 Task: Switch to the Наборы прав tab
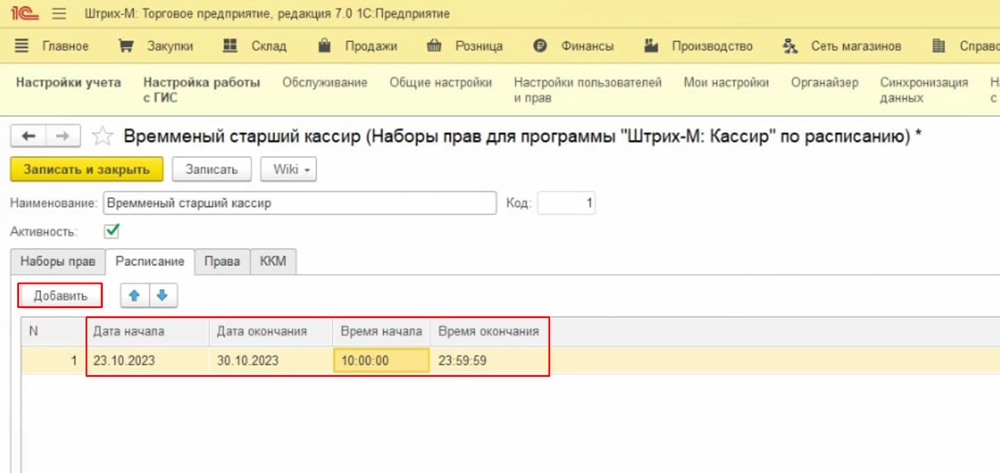click(58, 261)
